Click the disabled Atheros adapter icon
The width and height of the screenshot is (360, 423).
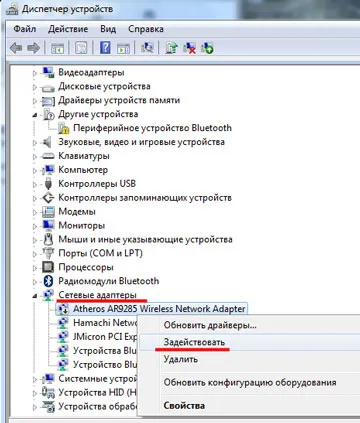[x=63, y=309]
